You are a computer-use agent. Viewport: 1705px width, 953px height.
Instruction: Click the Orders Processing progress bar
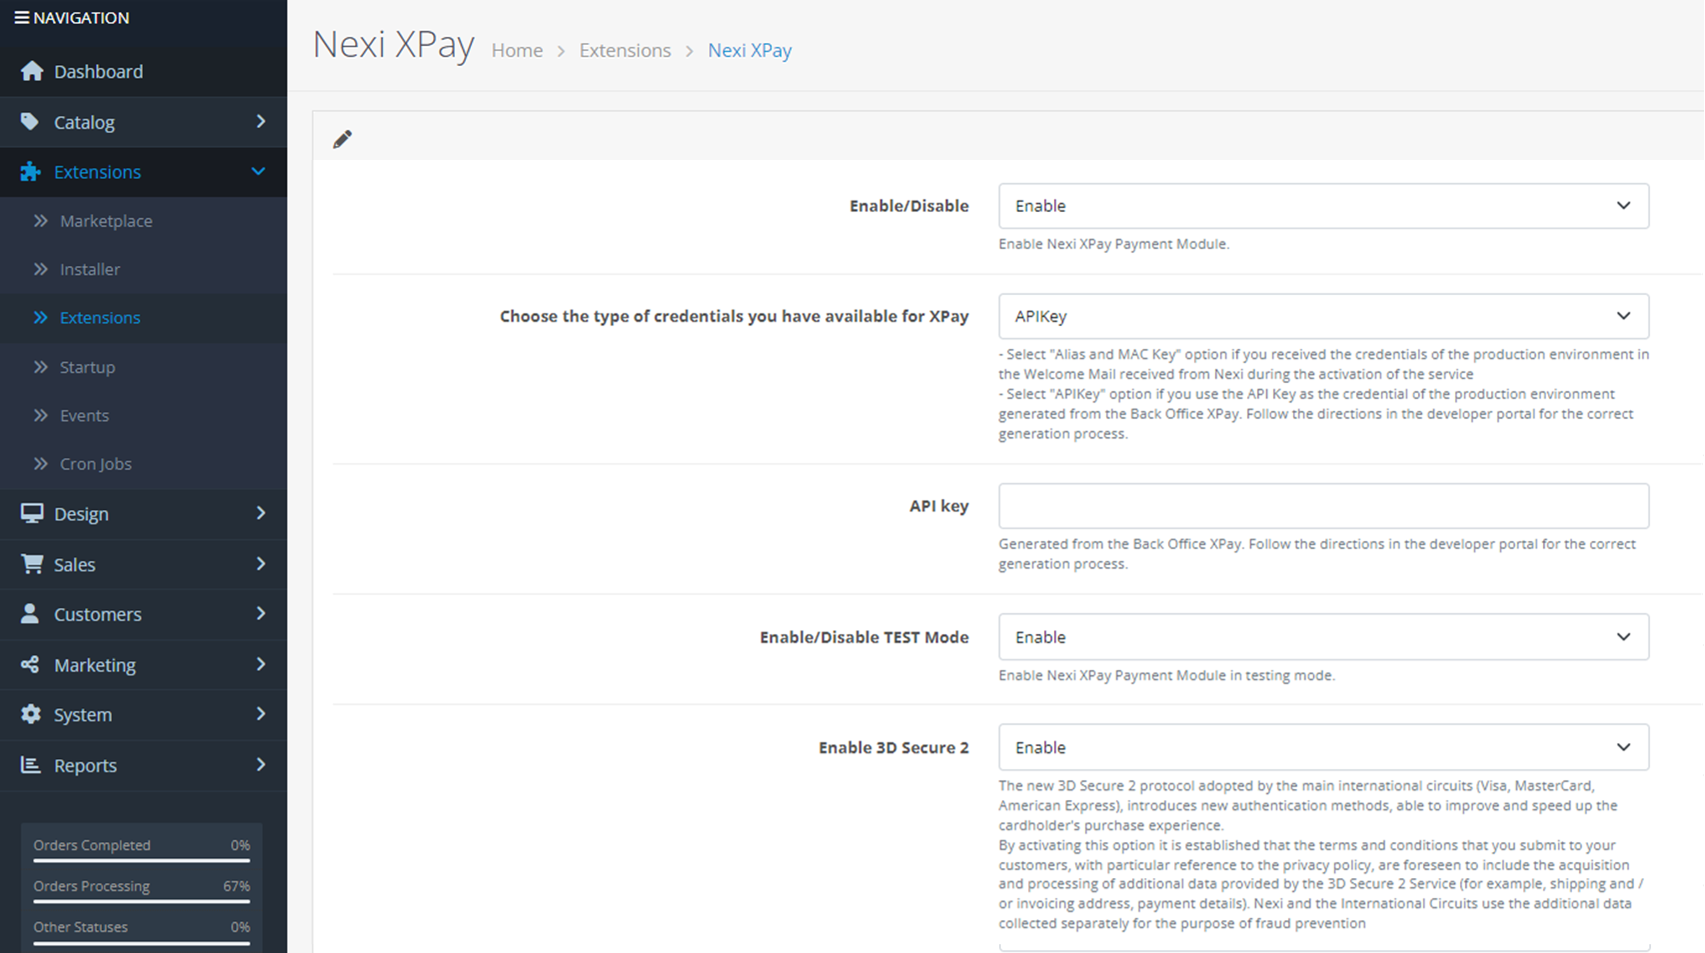pyautogui.click(x=141, y=900)
